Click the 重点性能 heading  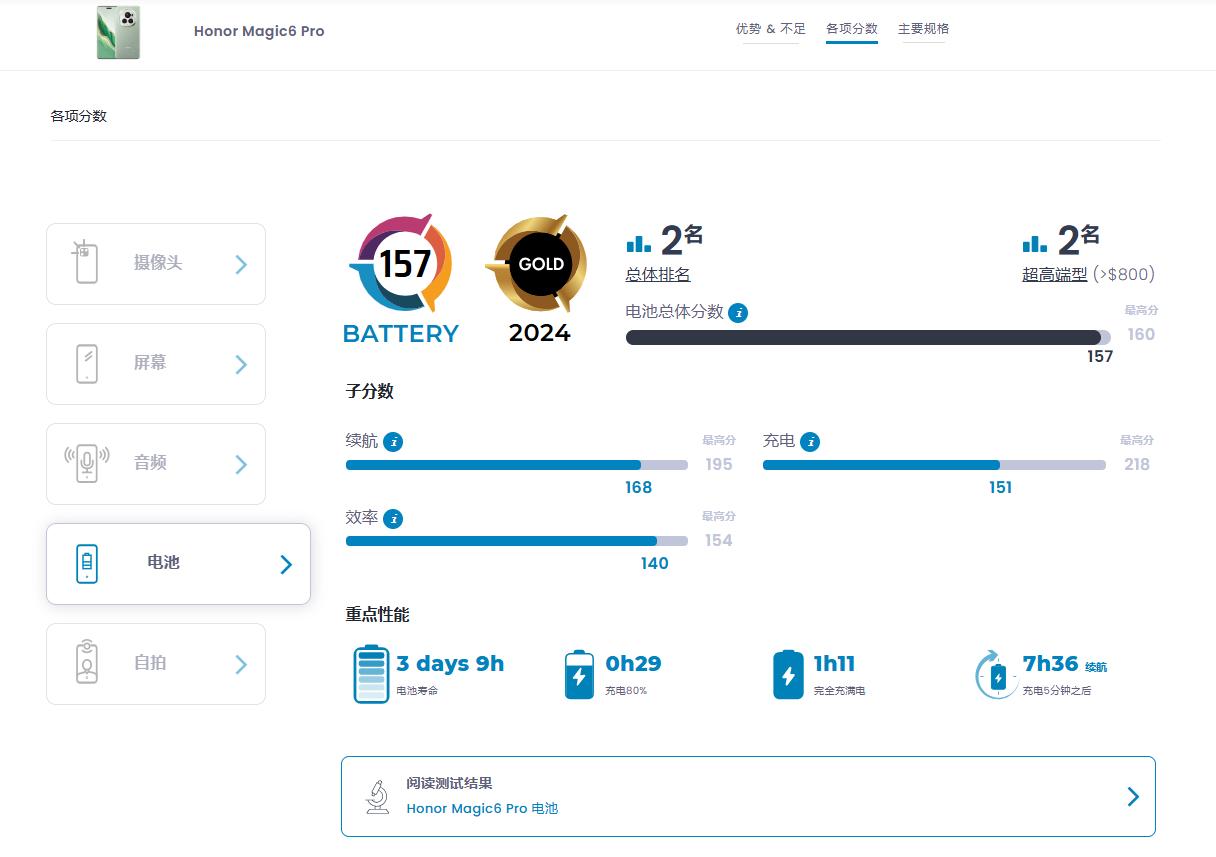point(378,614)
